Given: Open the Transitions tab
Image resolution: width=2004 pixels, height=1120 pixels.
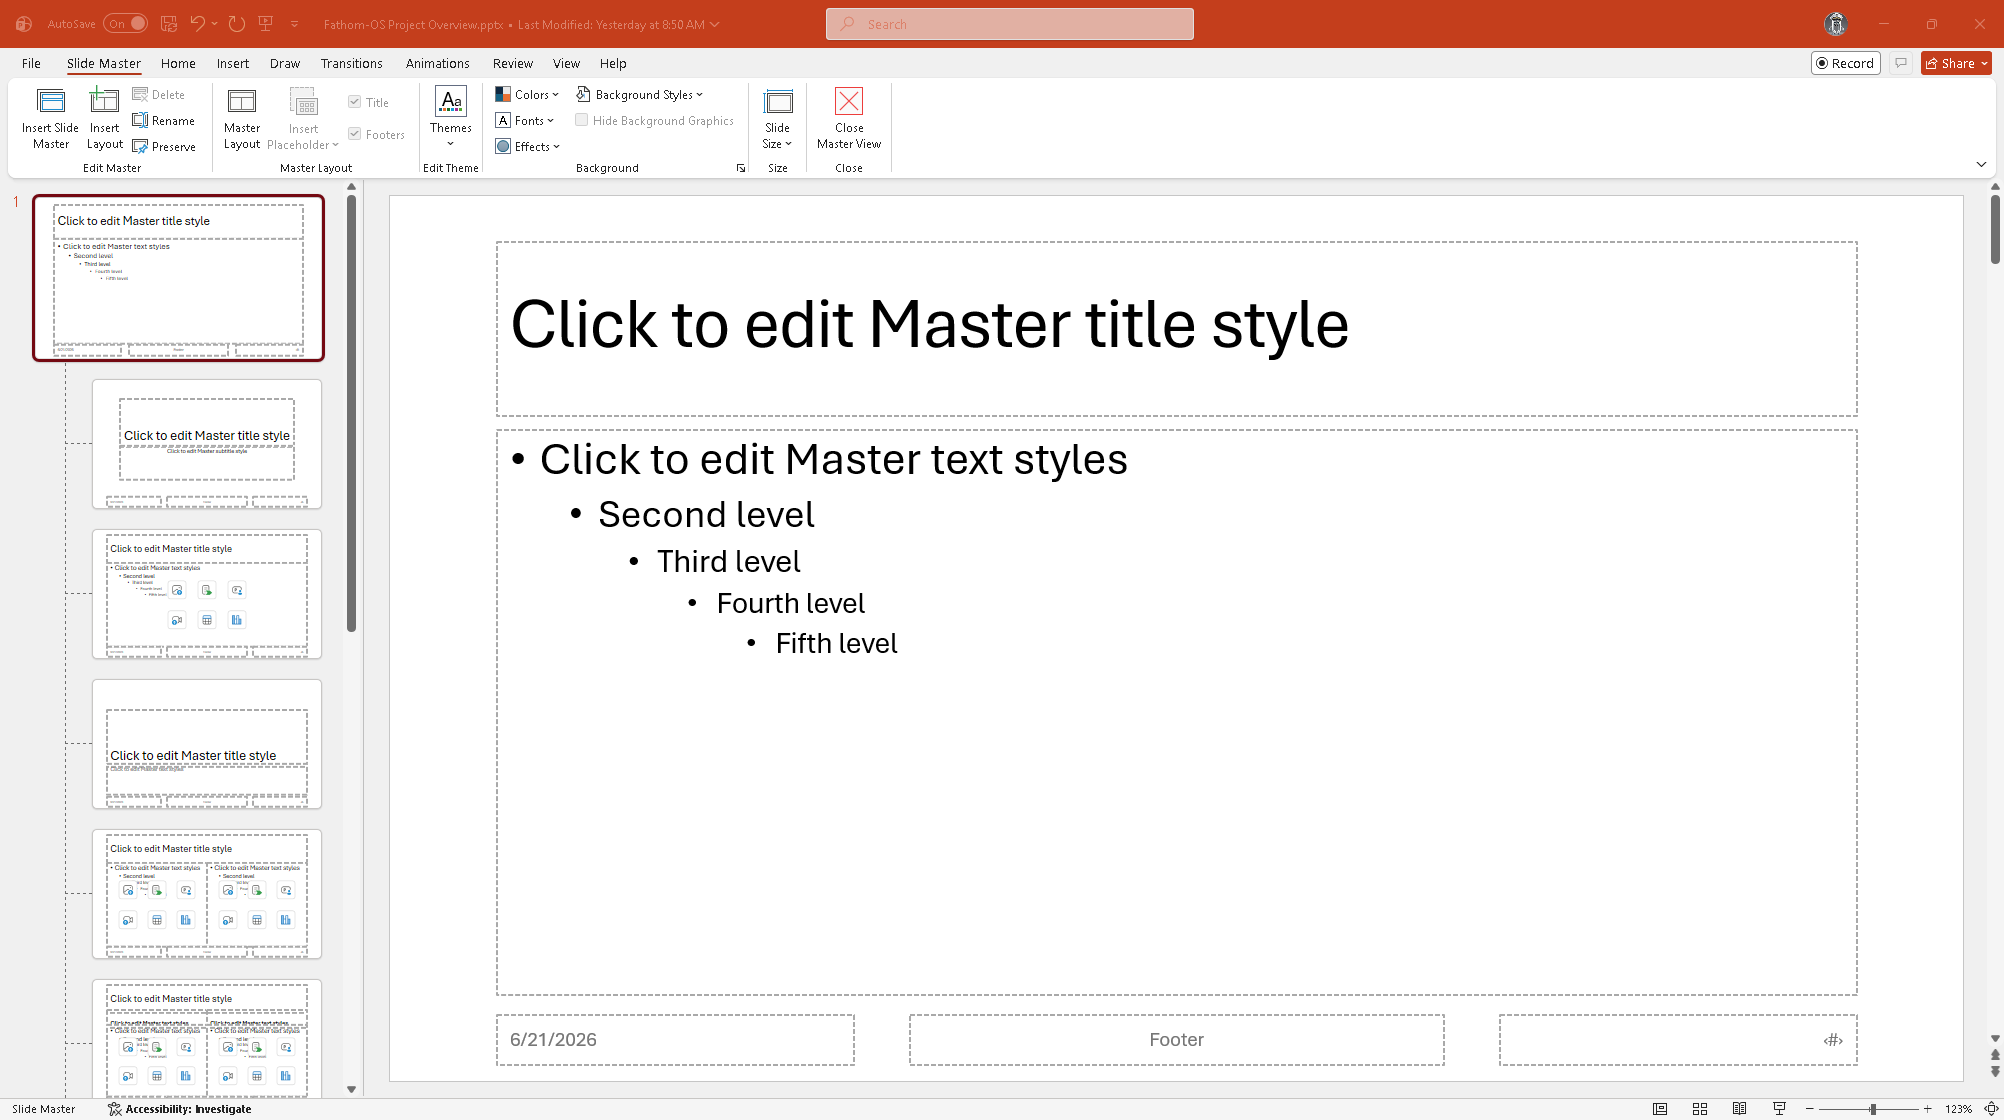Looking at the screenshot, I should pos(352,63).
